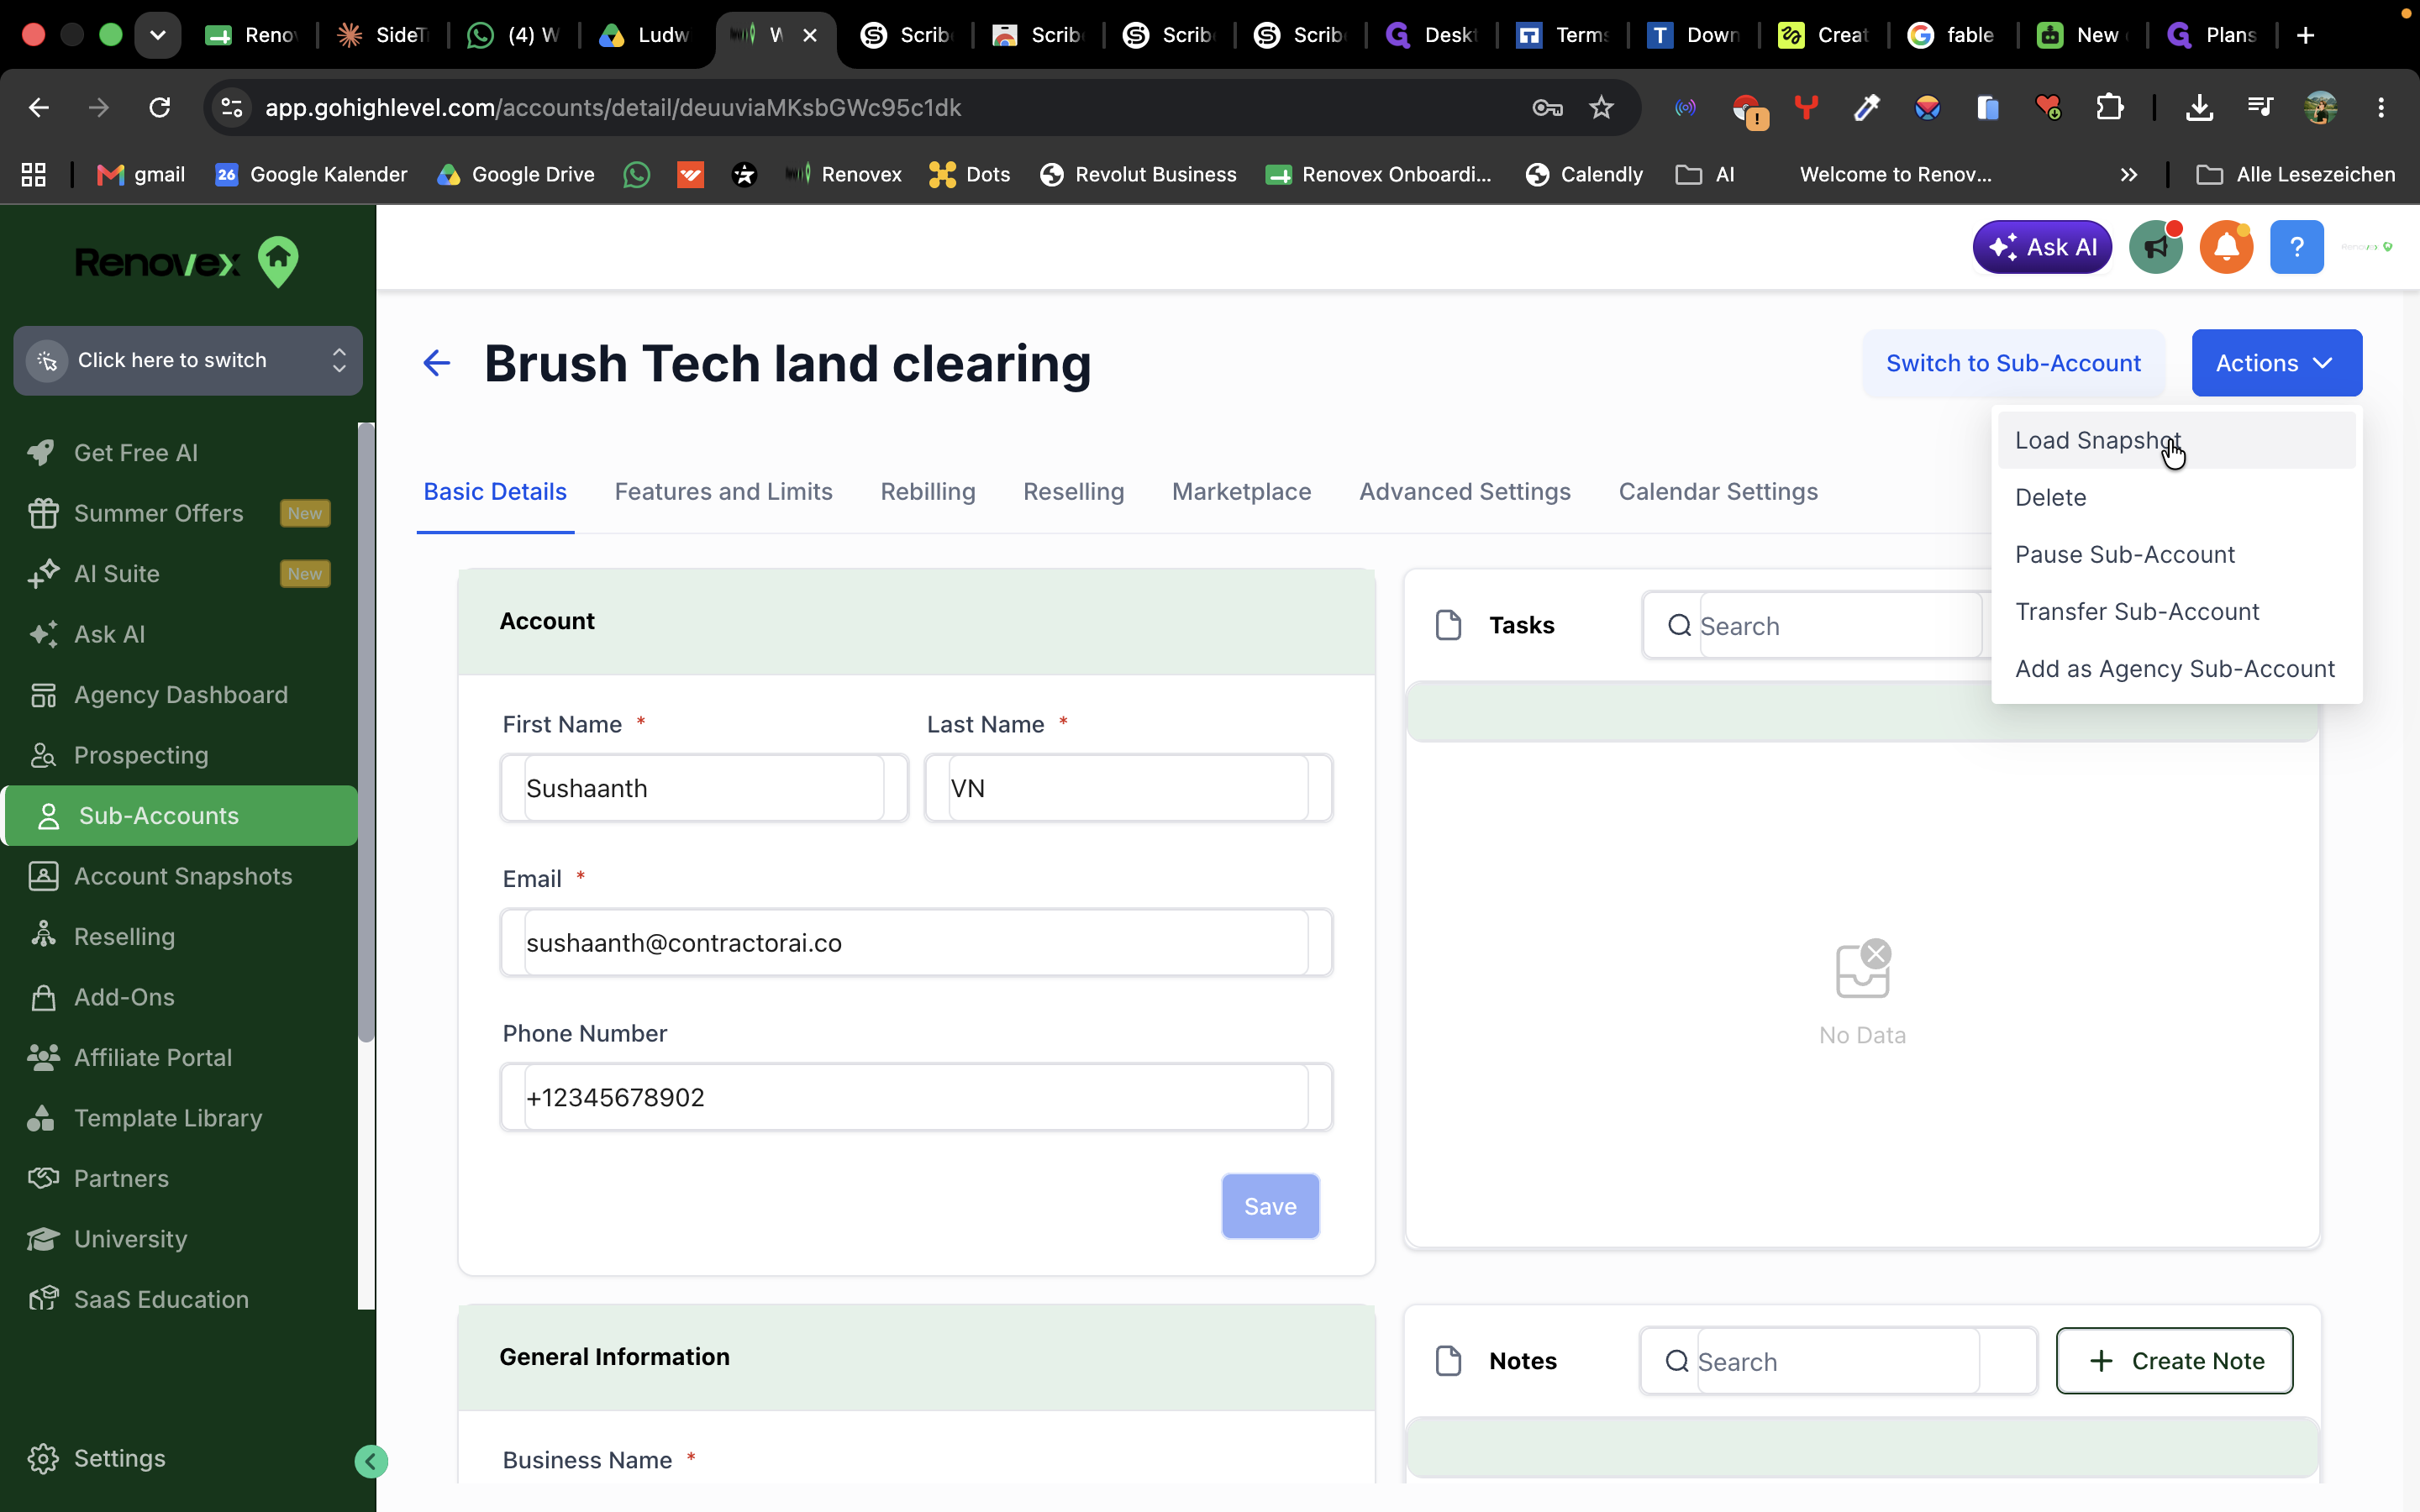The height and width of the screenshot is (1512, 2420).
Task: Open Google Kalender bookmark
Action: (311, 174)
